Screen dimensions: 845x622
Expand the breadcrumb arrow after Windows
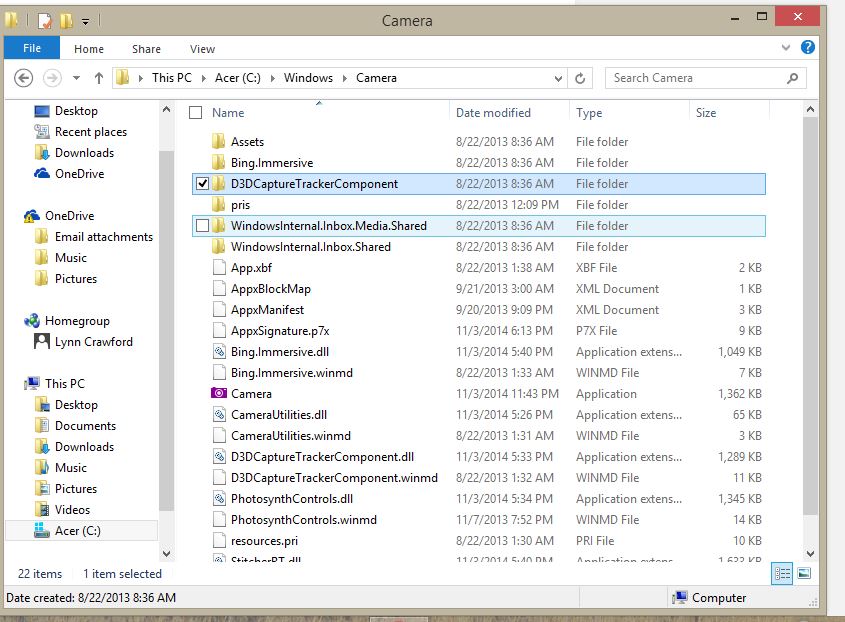click(345, 79)
